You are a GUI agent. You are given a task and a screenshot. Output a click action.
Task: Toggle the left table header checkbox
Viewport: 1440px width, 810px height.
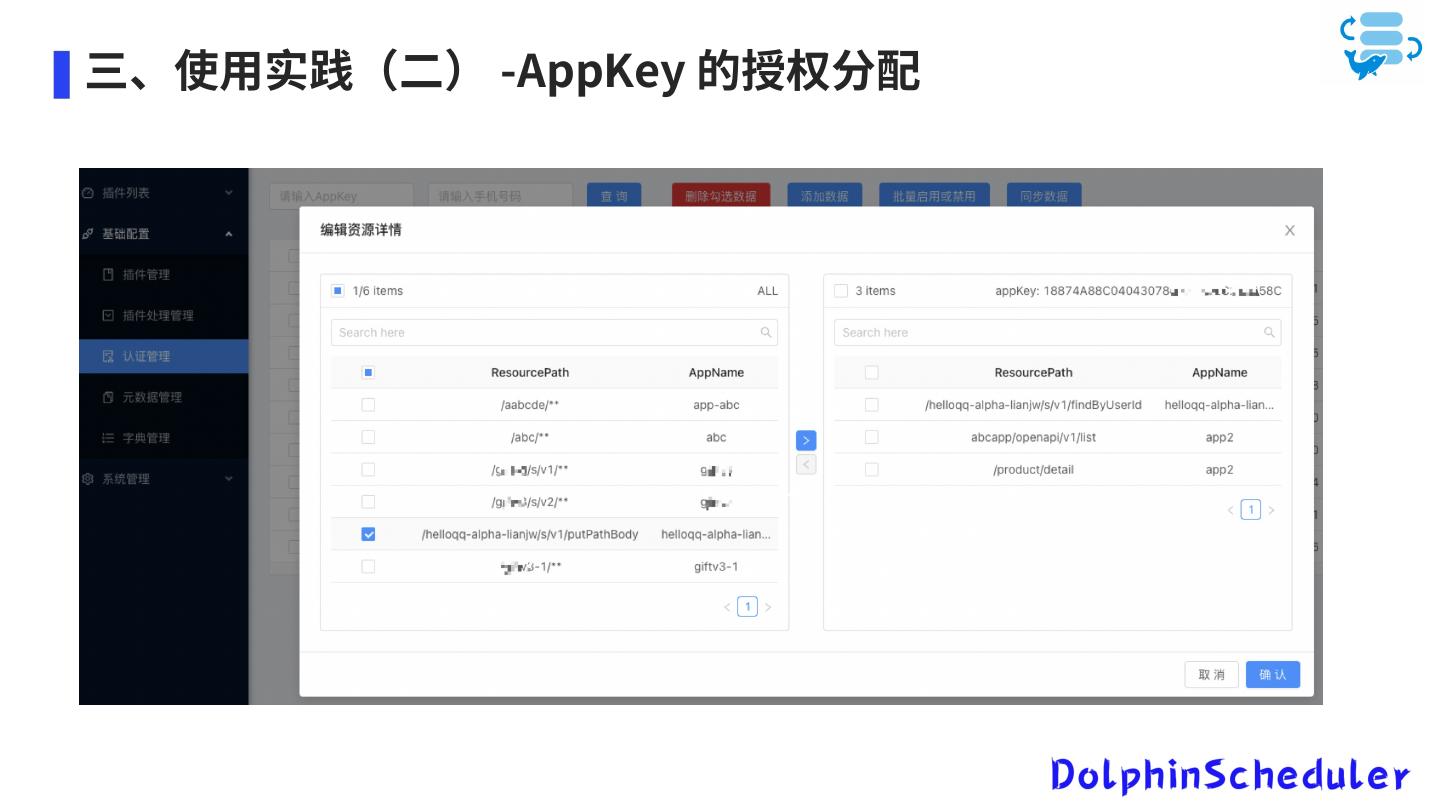click(368, 373)
